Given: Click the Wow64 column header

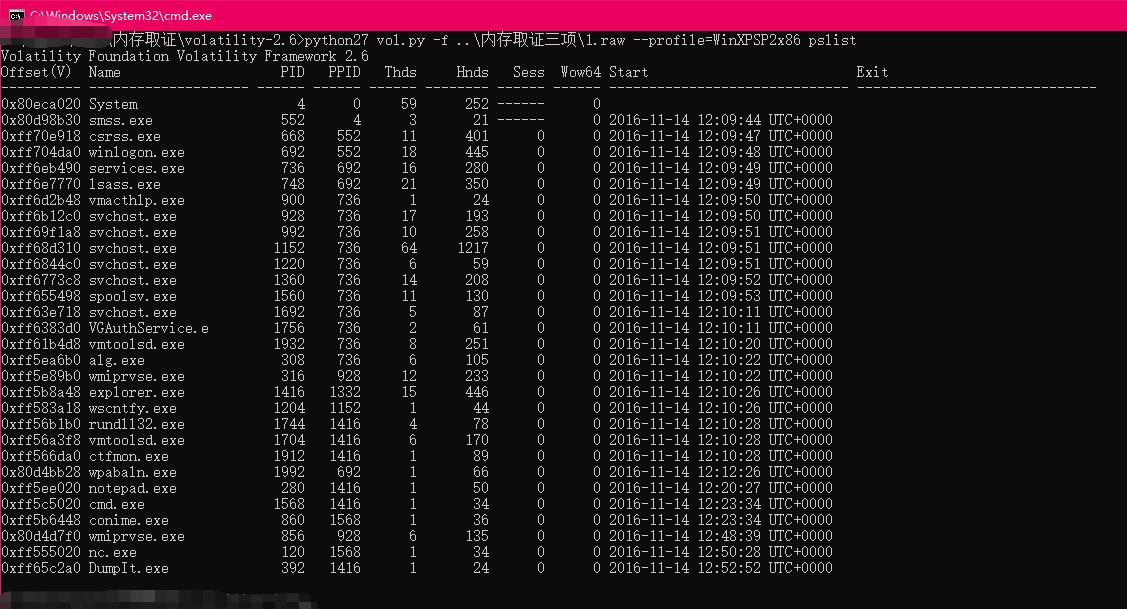Looking at the screenshot, I should point(580,72).
